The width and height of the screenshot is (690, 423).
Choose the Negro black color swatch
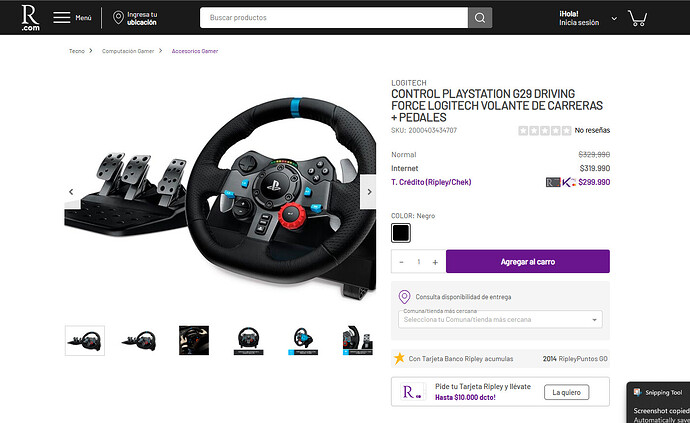tap(401, 233)
